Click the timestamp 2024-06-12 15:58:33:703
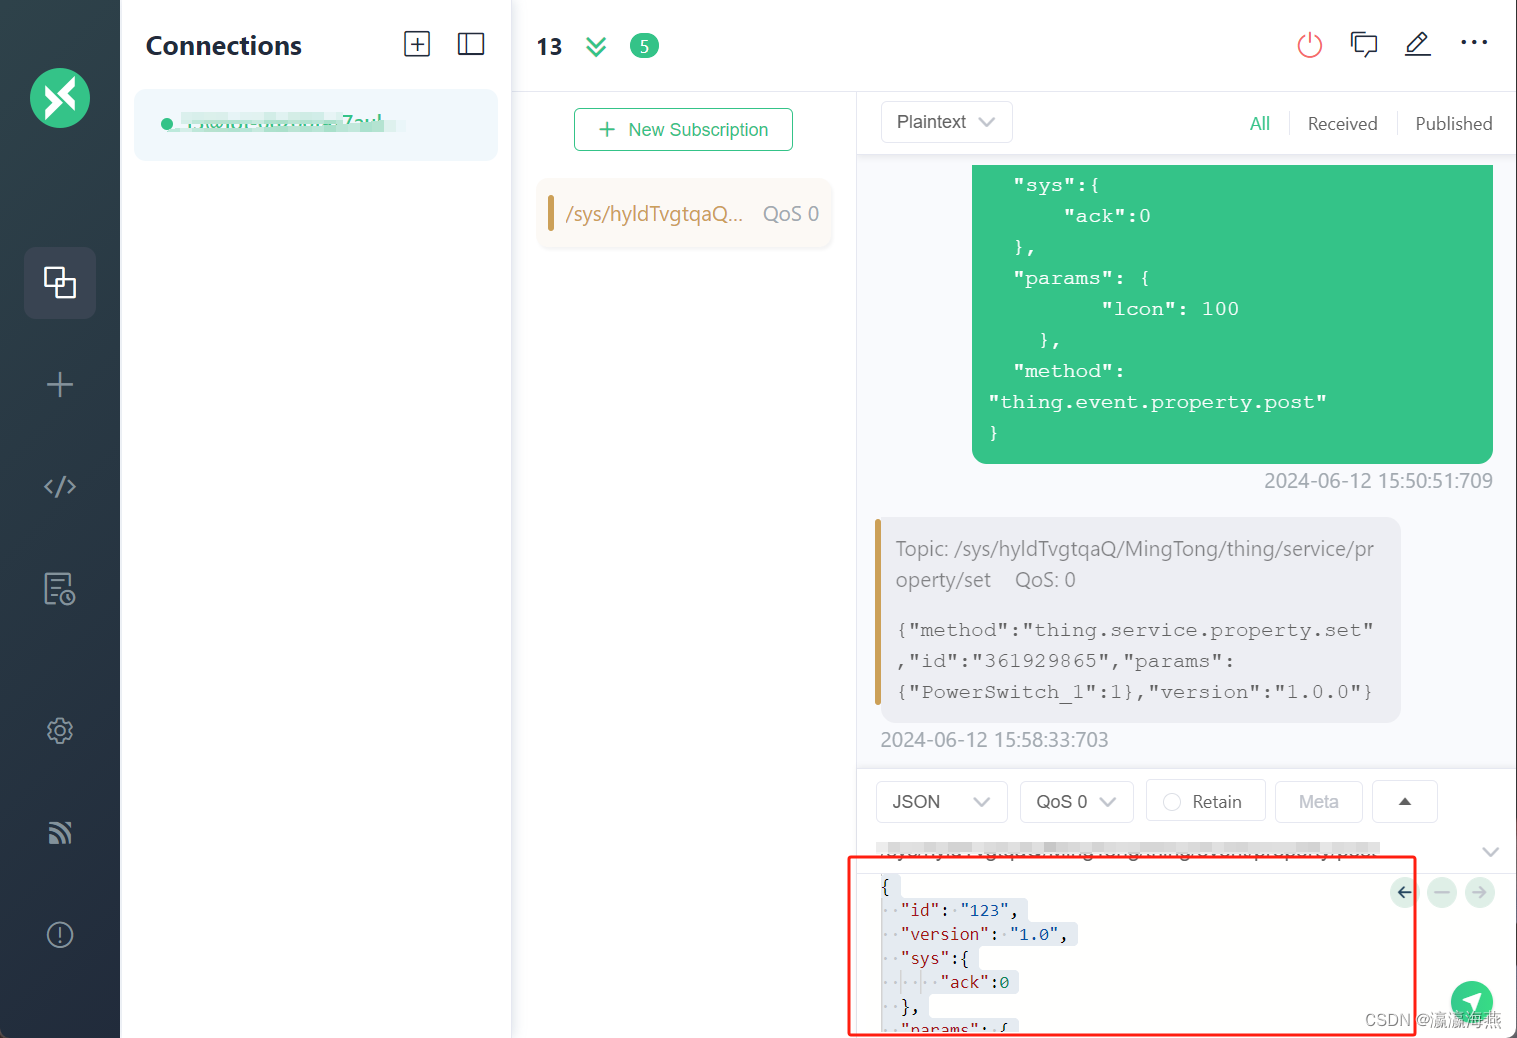Screen dimensions: 1517x1038 coord(994,740)
